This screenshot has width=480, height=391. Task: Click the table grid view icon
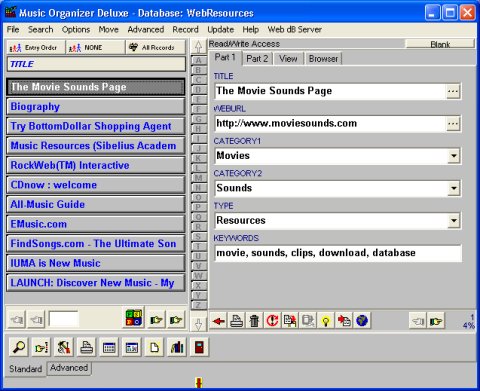[x=109, y=347]
